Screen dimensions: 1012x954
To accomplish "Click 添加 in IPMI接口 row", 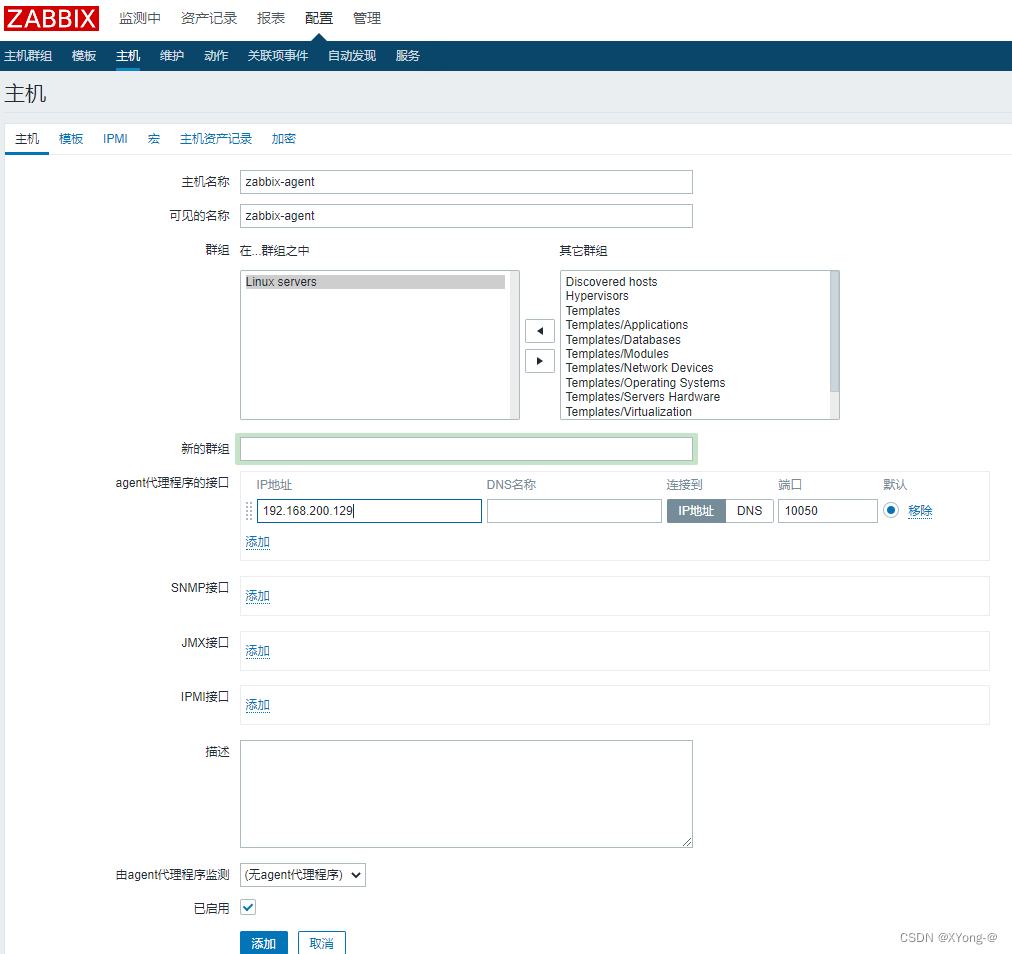I will click(258, 705).
